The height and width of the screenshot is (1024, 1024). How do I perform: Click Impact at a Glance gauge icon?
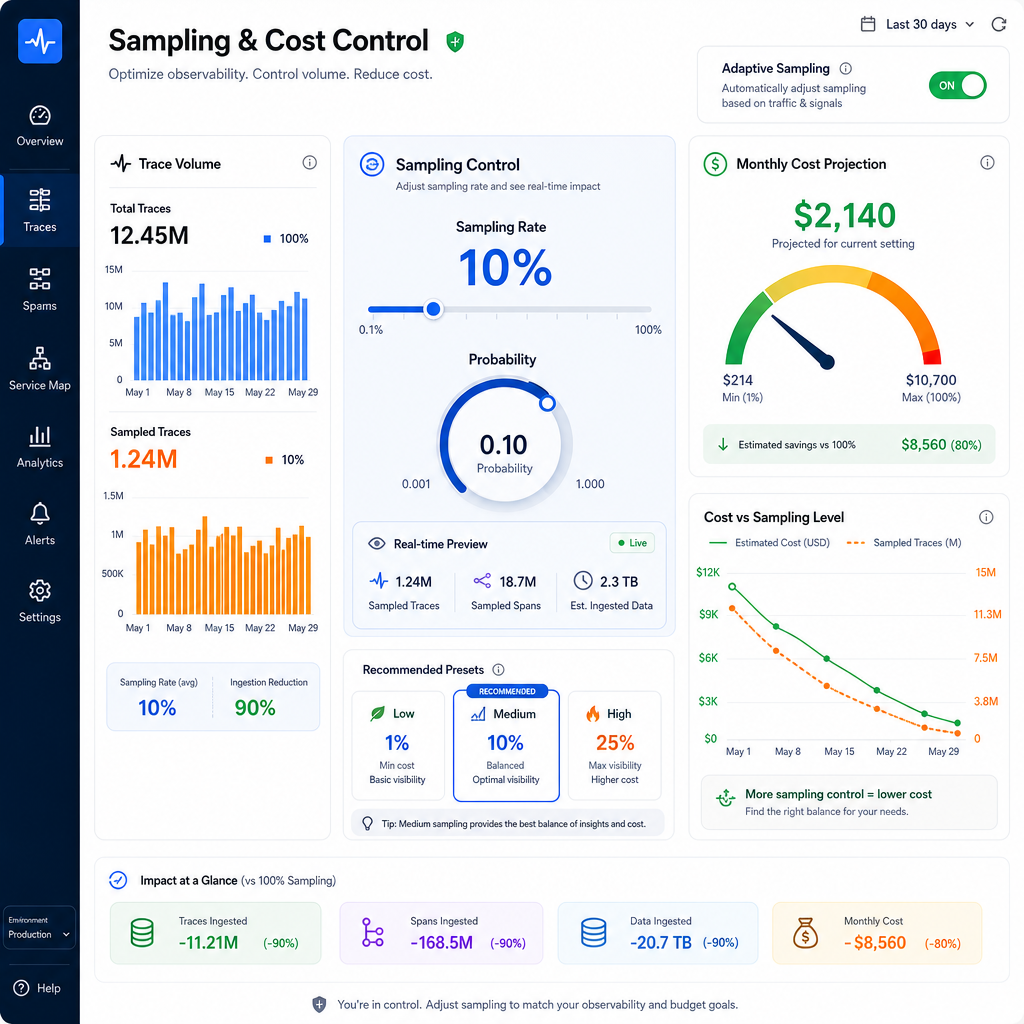pyautogui.click(x=118, y=880)
